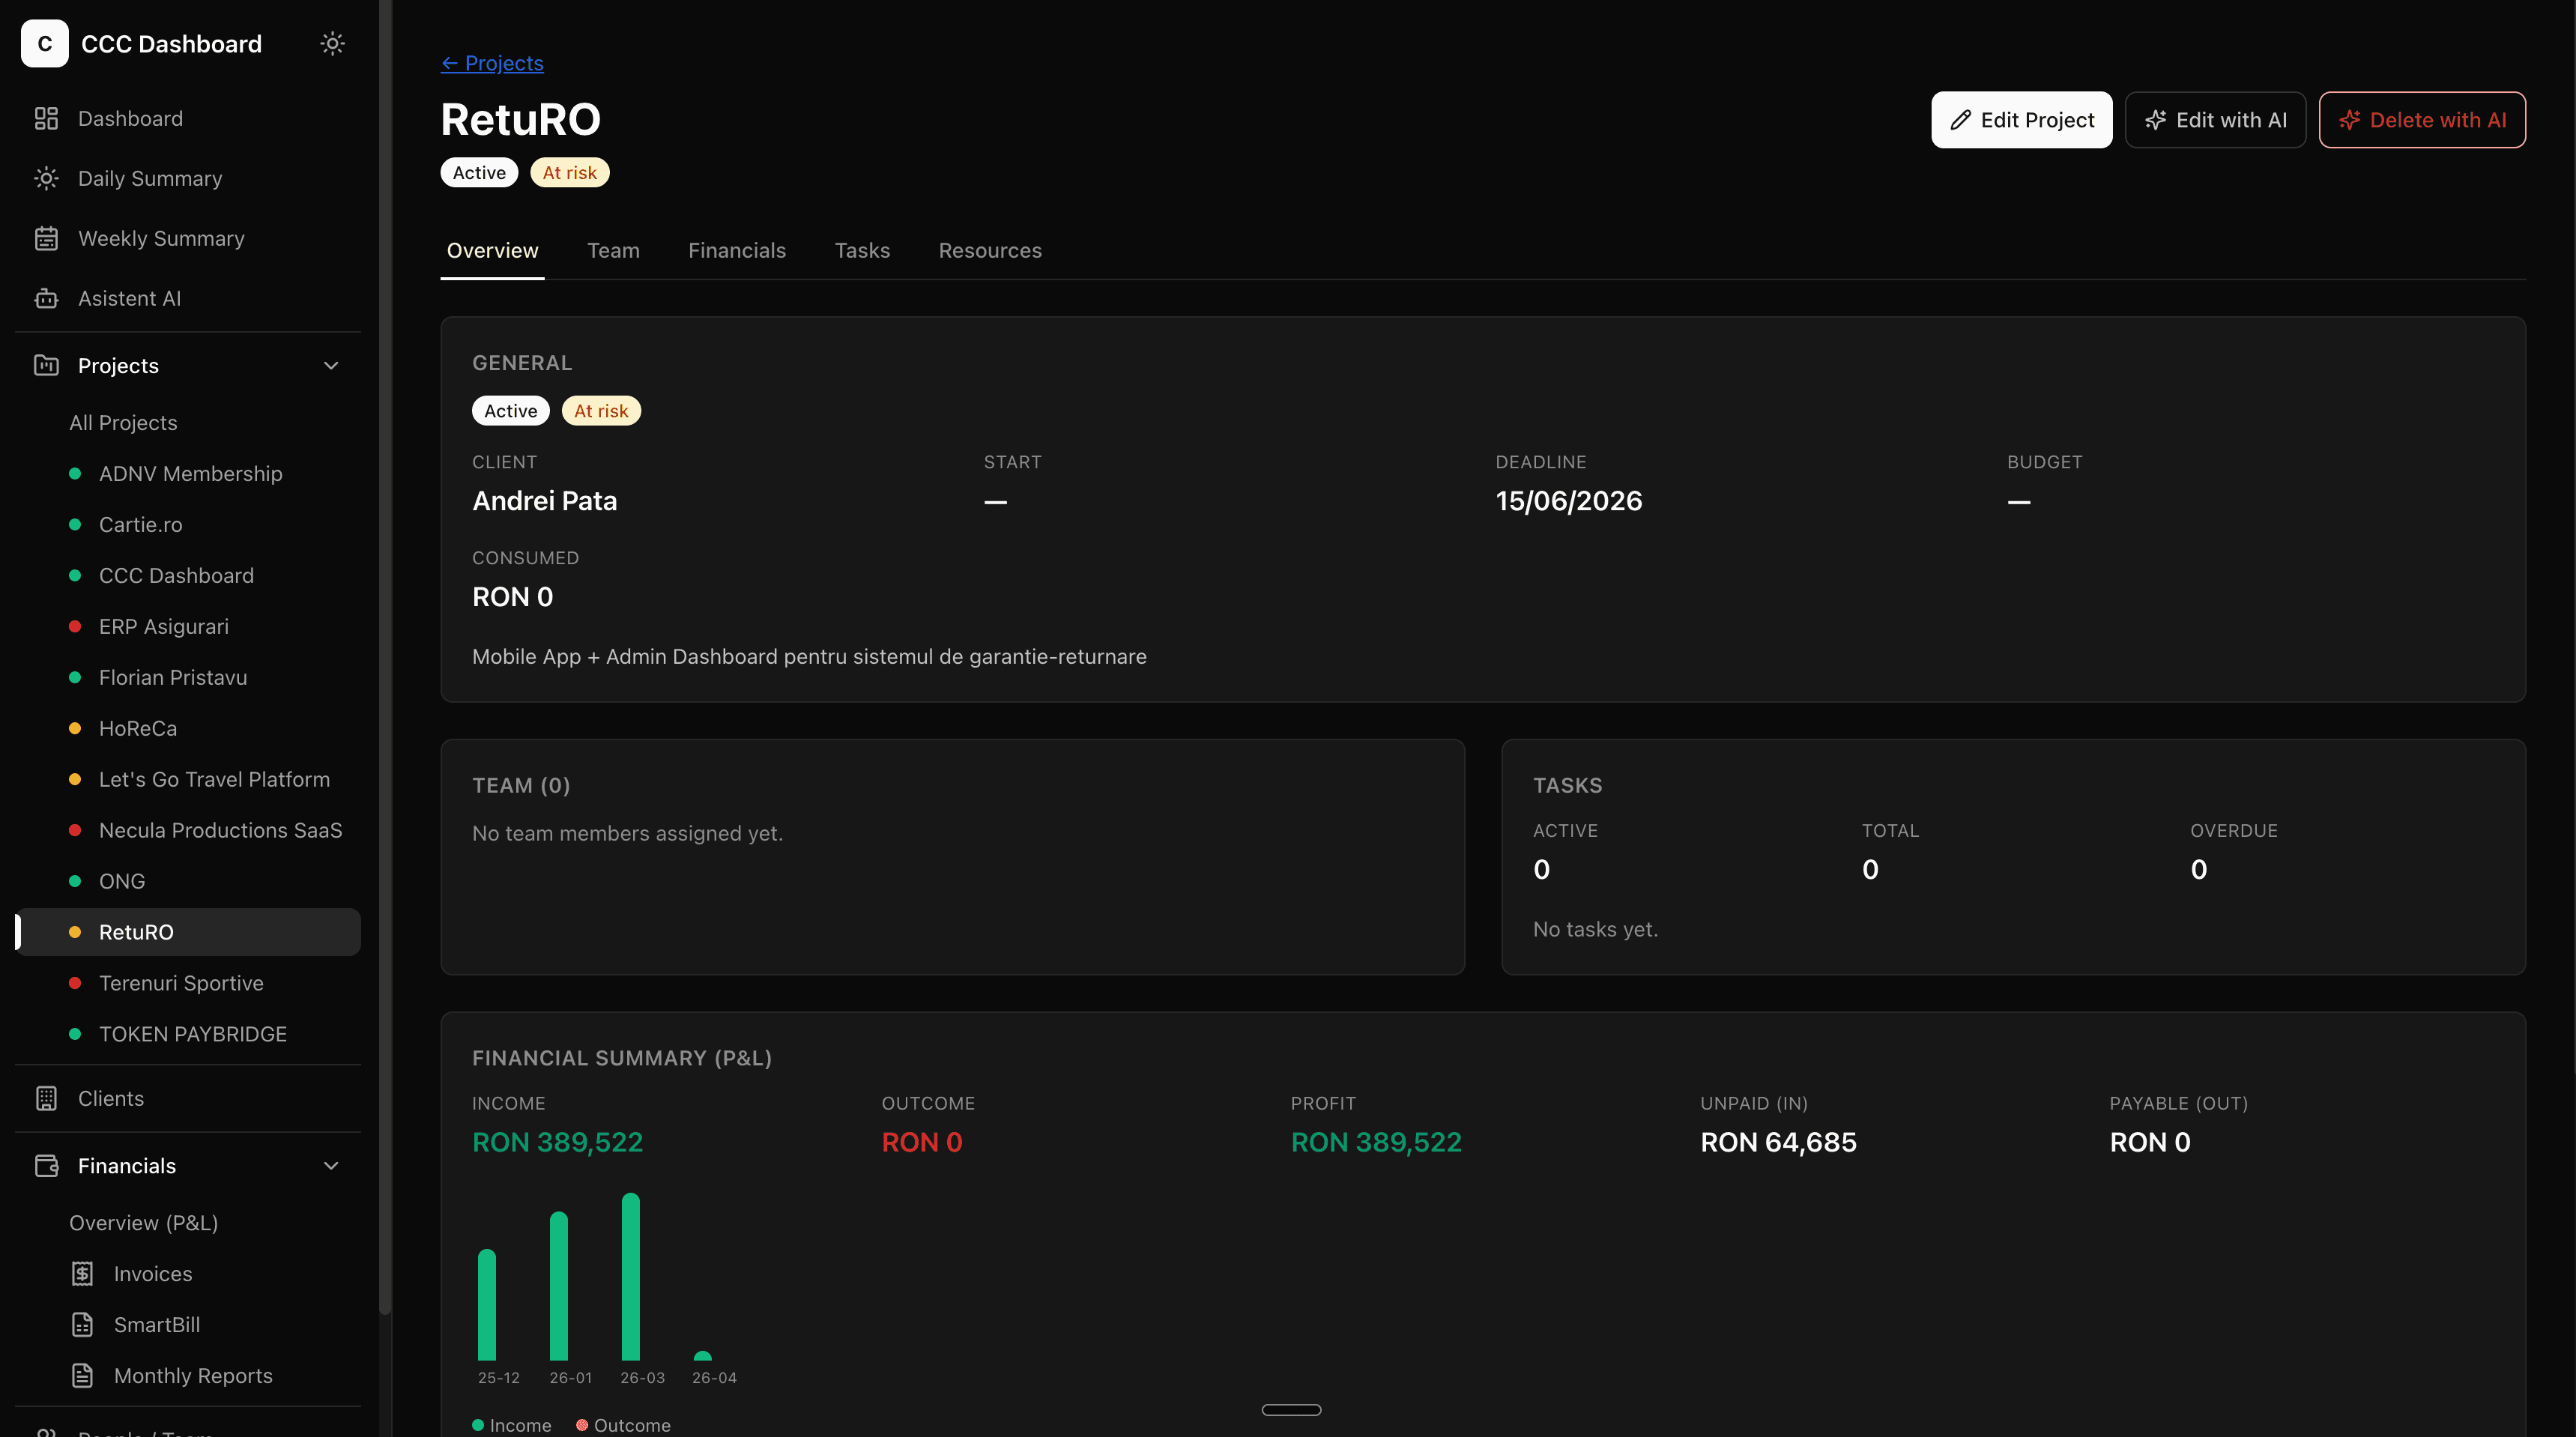Click the Weekly Summary calendar icon
The height and width of the screenshot is (1437, 2576).
[46, 238]
